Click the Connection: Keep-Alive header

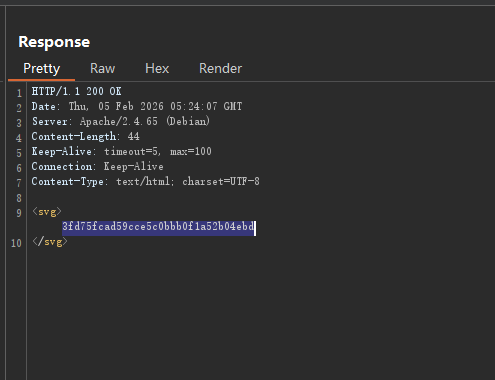click(x=97, y=166)
